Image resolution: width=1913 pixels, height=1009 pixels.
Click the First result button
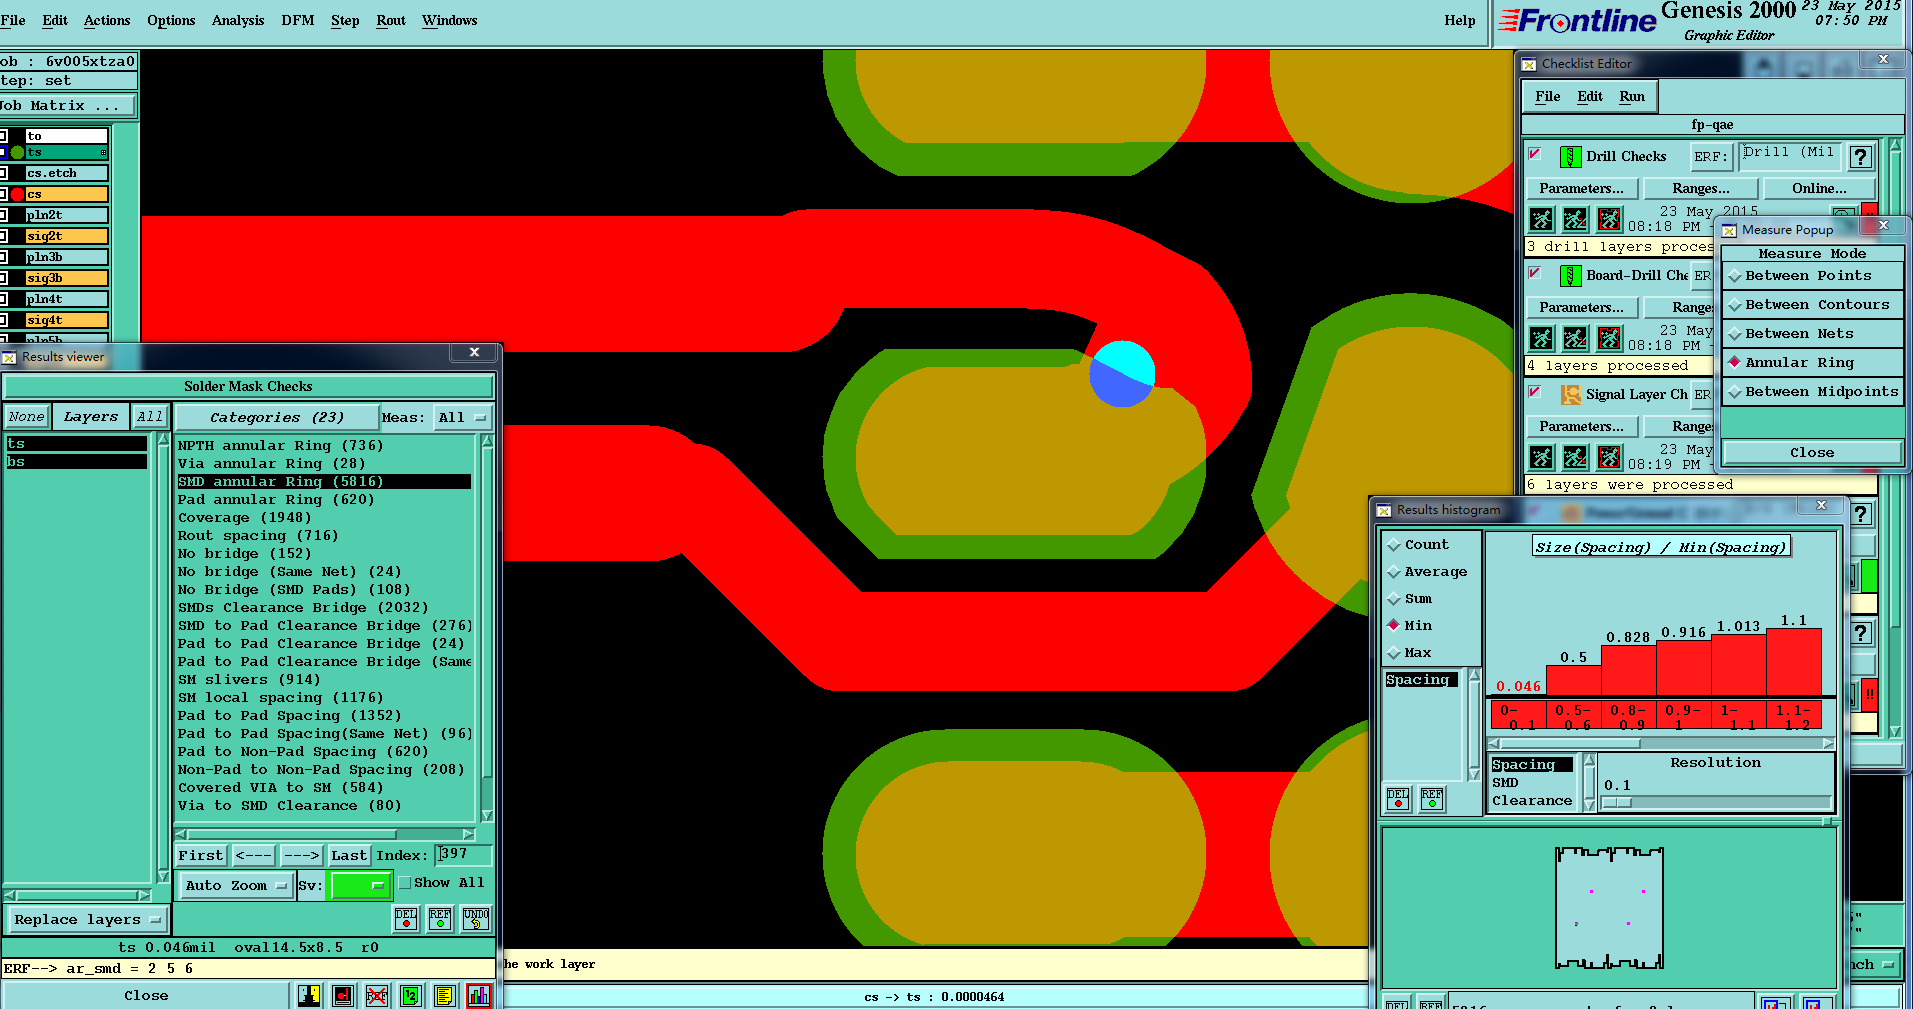click(201, 856)
